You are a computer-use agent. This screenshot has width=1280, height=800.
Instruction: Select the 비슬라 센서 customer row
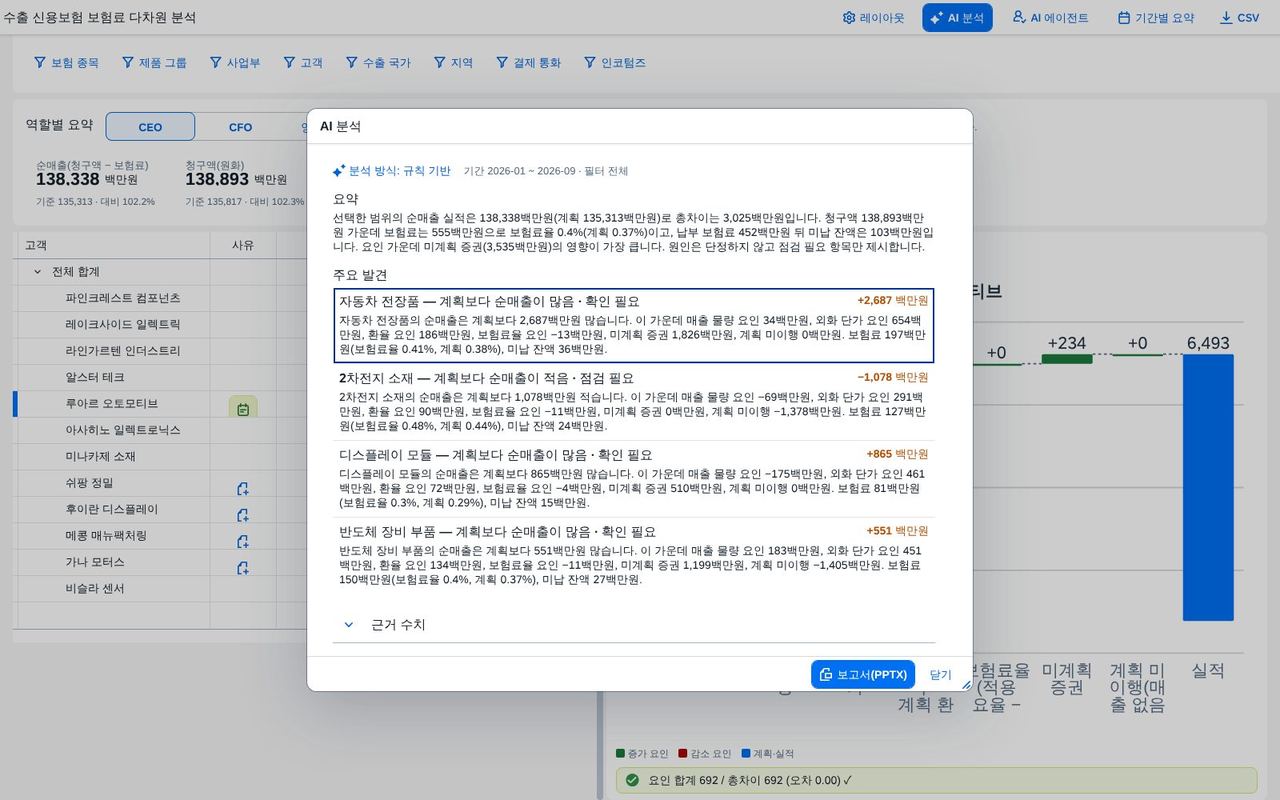coord(95,588)
